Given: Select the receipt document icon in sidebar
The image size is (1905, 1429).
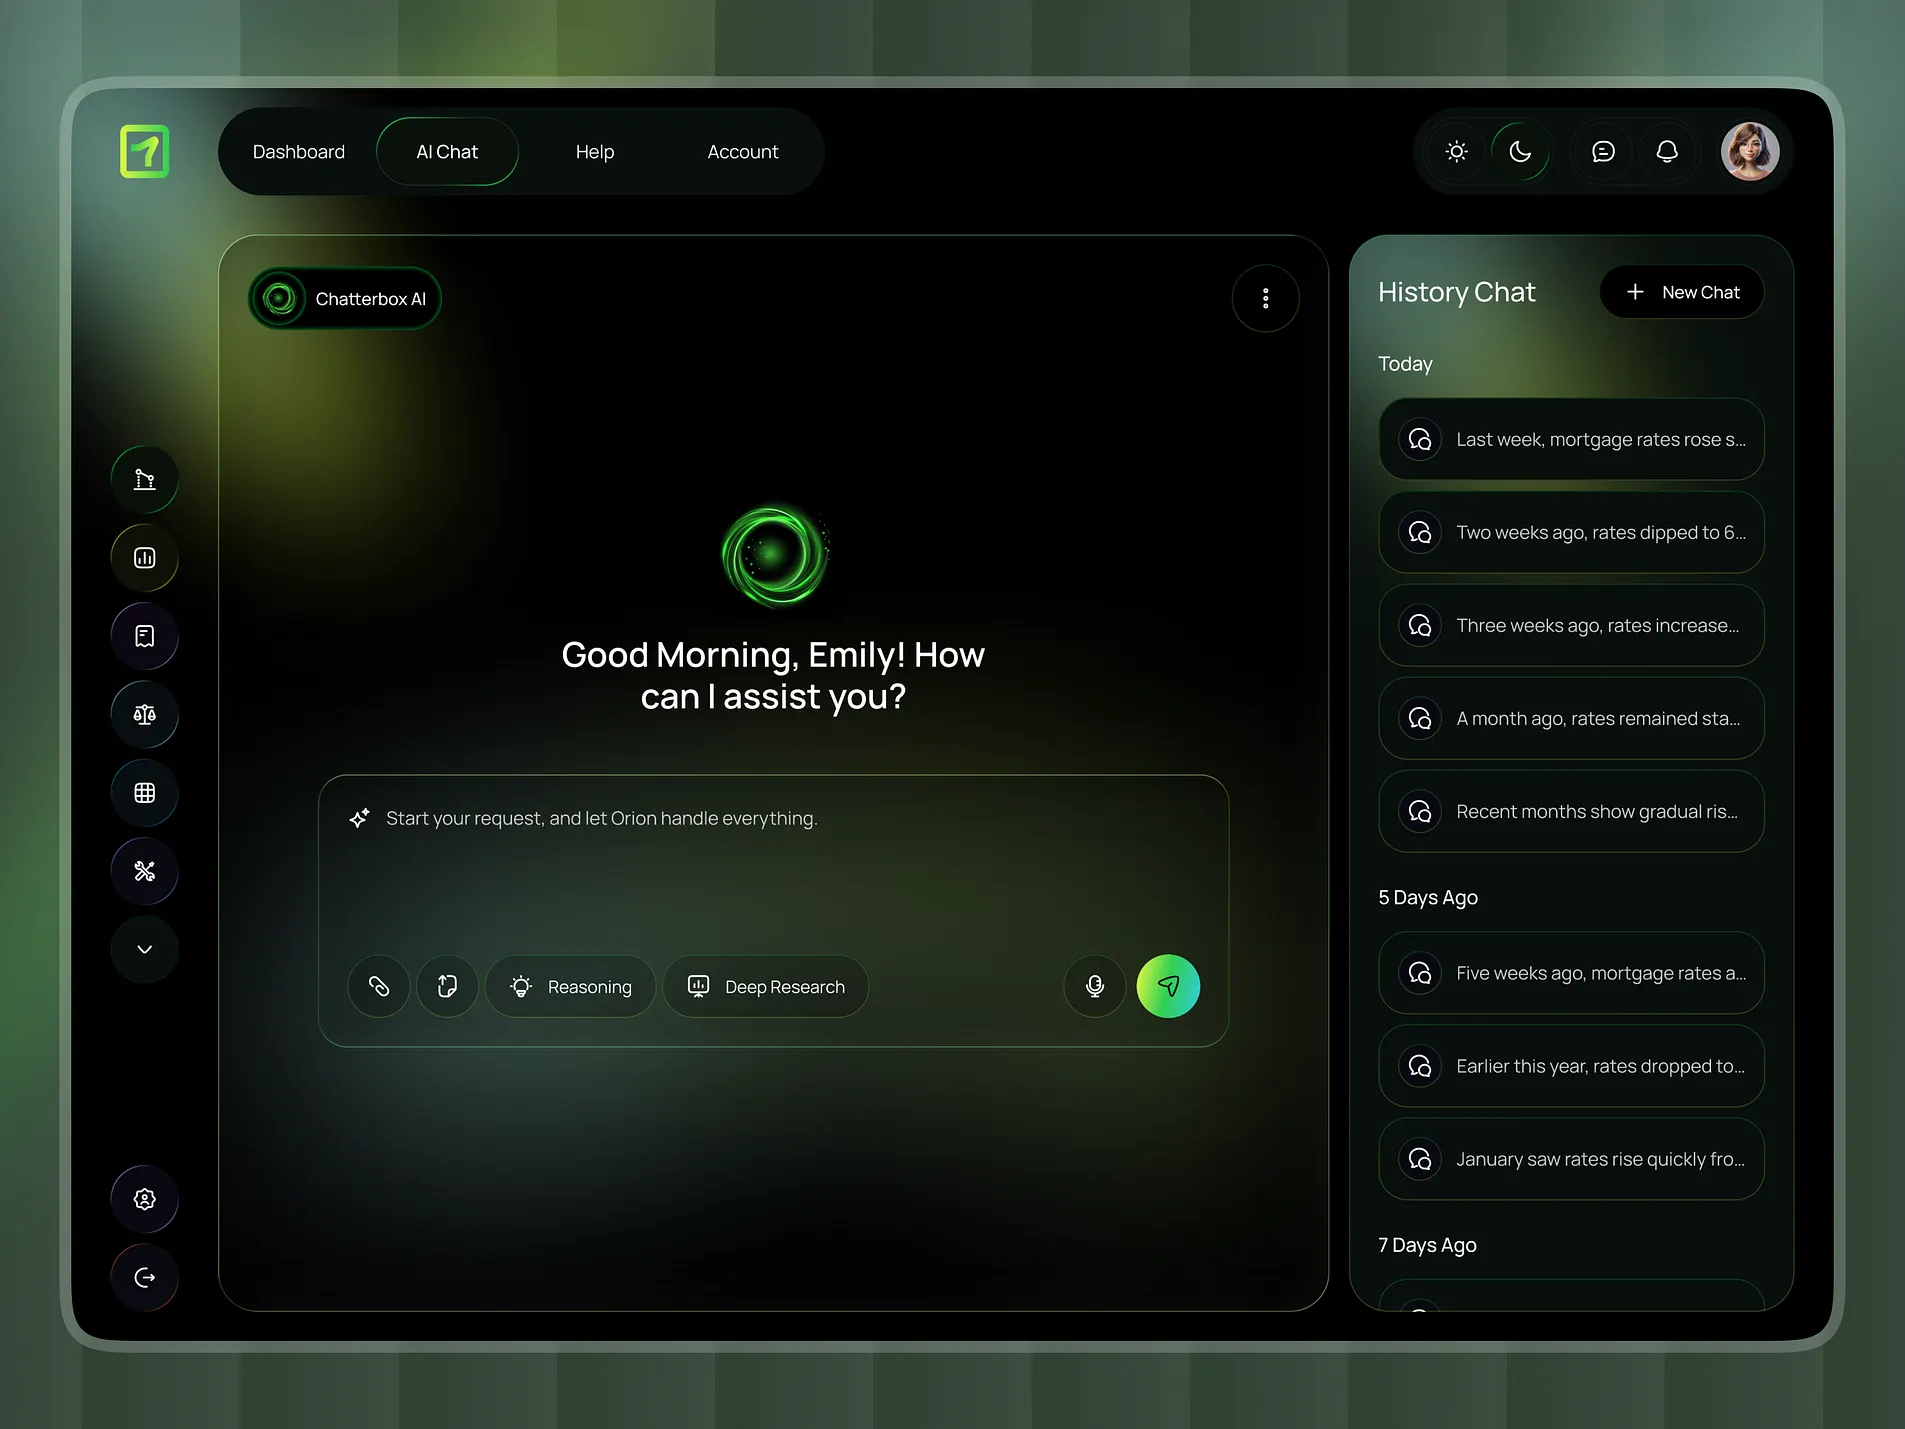Looking at the screenshot, I should (x=144, y=635).
